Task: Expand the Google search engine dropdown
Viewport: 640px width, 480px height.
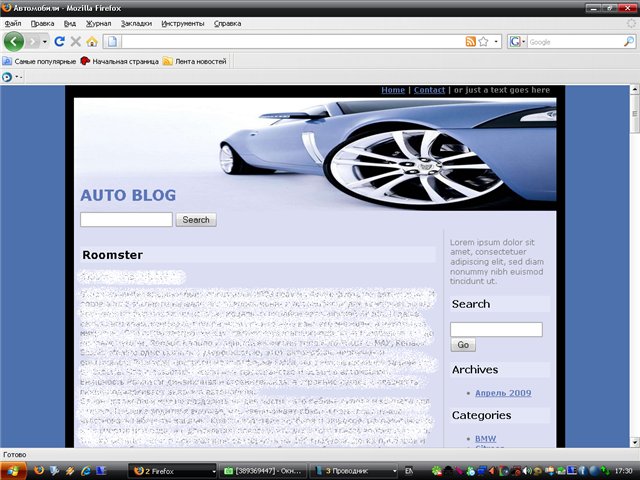Action: [x=517, y=42]
